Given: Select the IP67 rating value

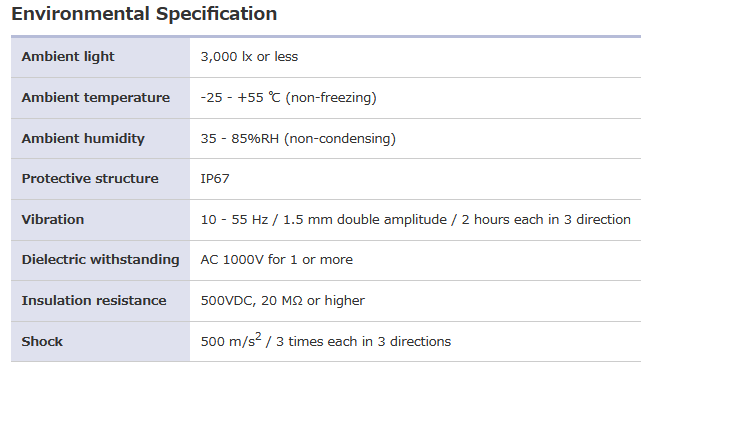Looking at the screenshot, I should point(216,179).
